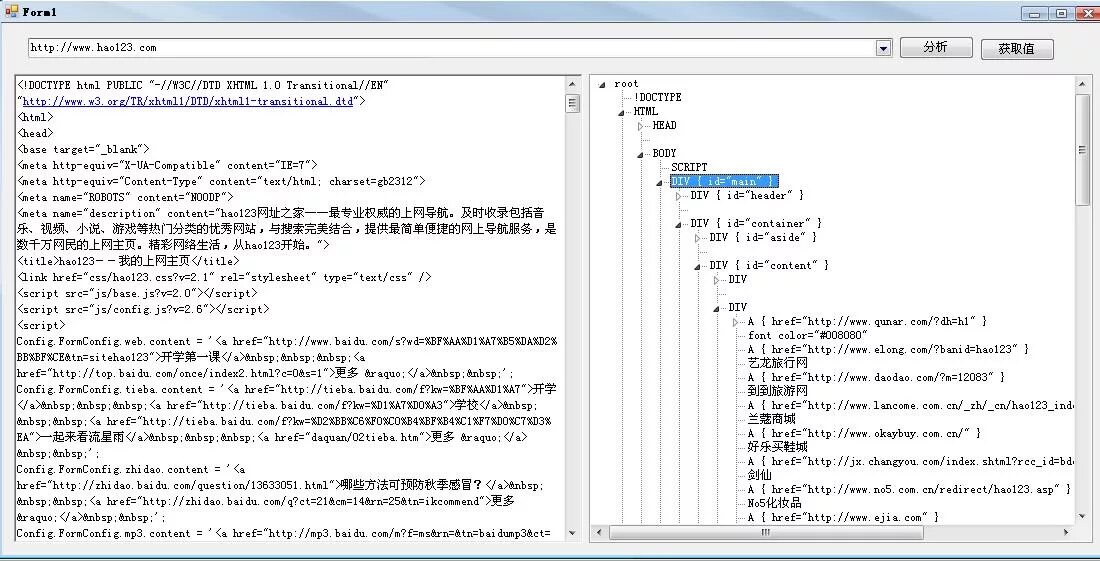Click tree pane horizontal scroll-right arrow

(x=1066, y=532)
